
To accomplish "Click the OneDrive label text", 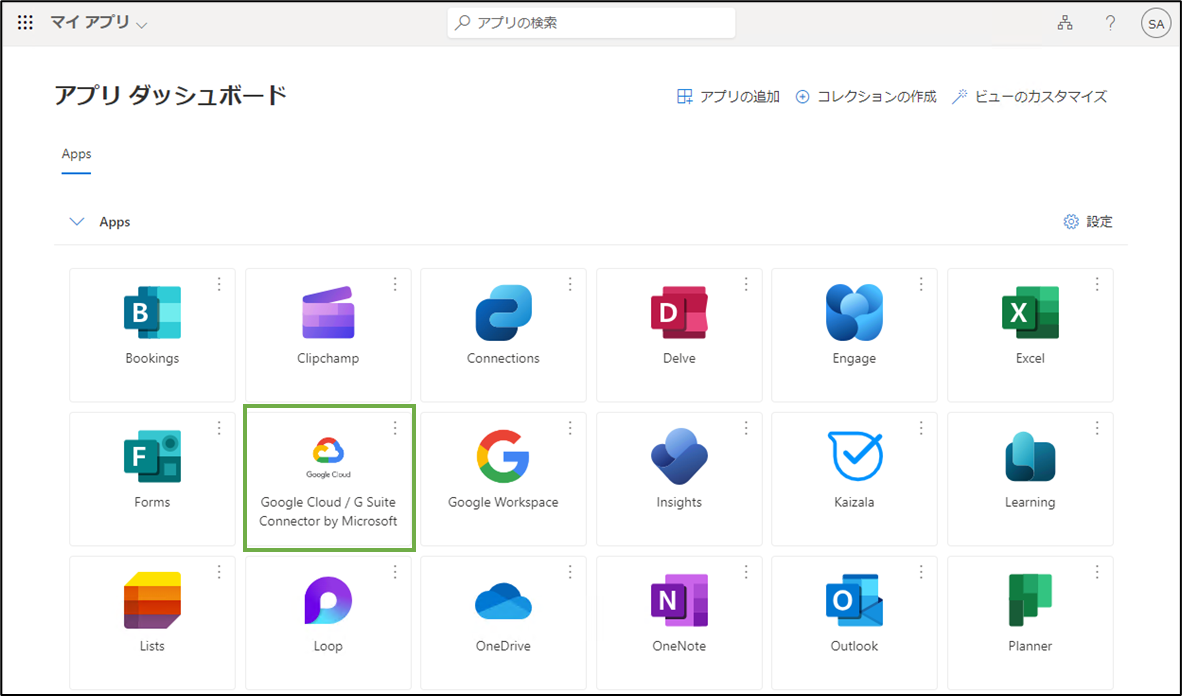I will tap(504, 646).
